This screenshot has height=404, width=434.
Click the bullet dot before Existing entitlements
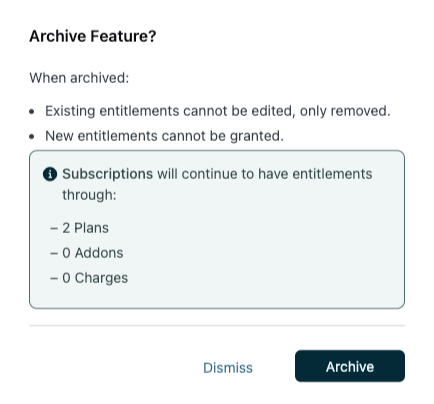click(x=32, y=112)
